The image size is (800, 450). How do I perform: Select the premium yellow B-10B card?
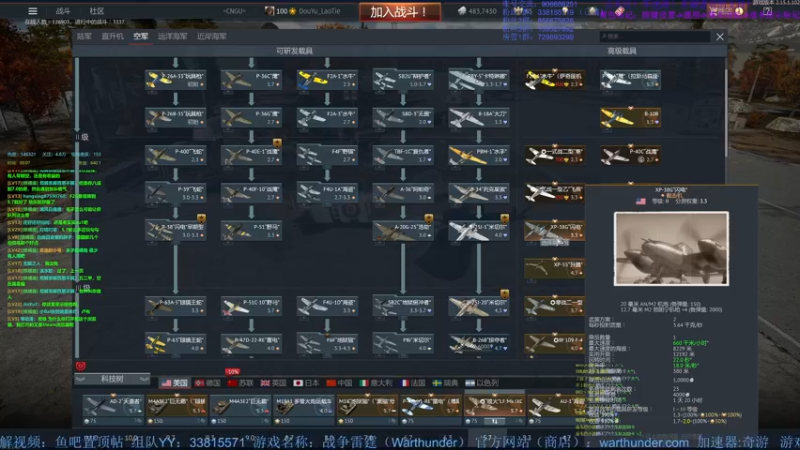[630, 117]
